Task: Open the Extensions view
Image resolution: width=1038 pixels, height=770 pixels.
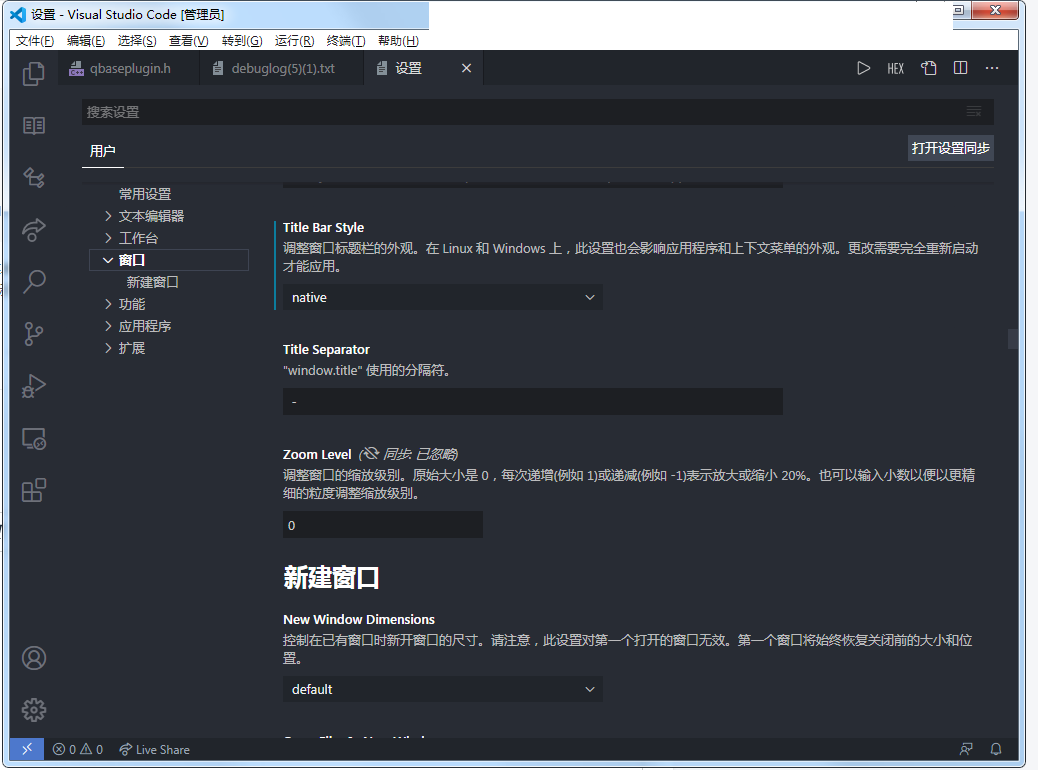Action: [34, 491]
